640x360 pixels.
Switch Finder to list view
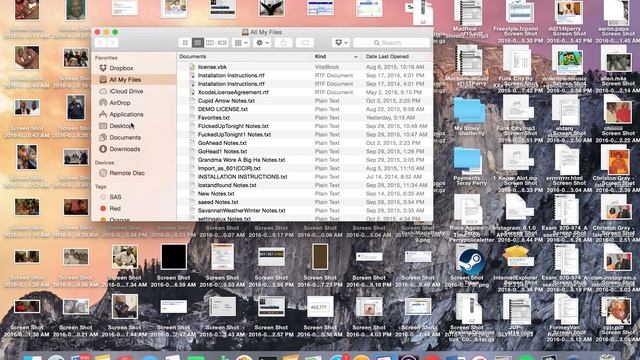[x=198, y=42]
